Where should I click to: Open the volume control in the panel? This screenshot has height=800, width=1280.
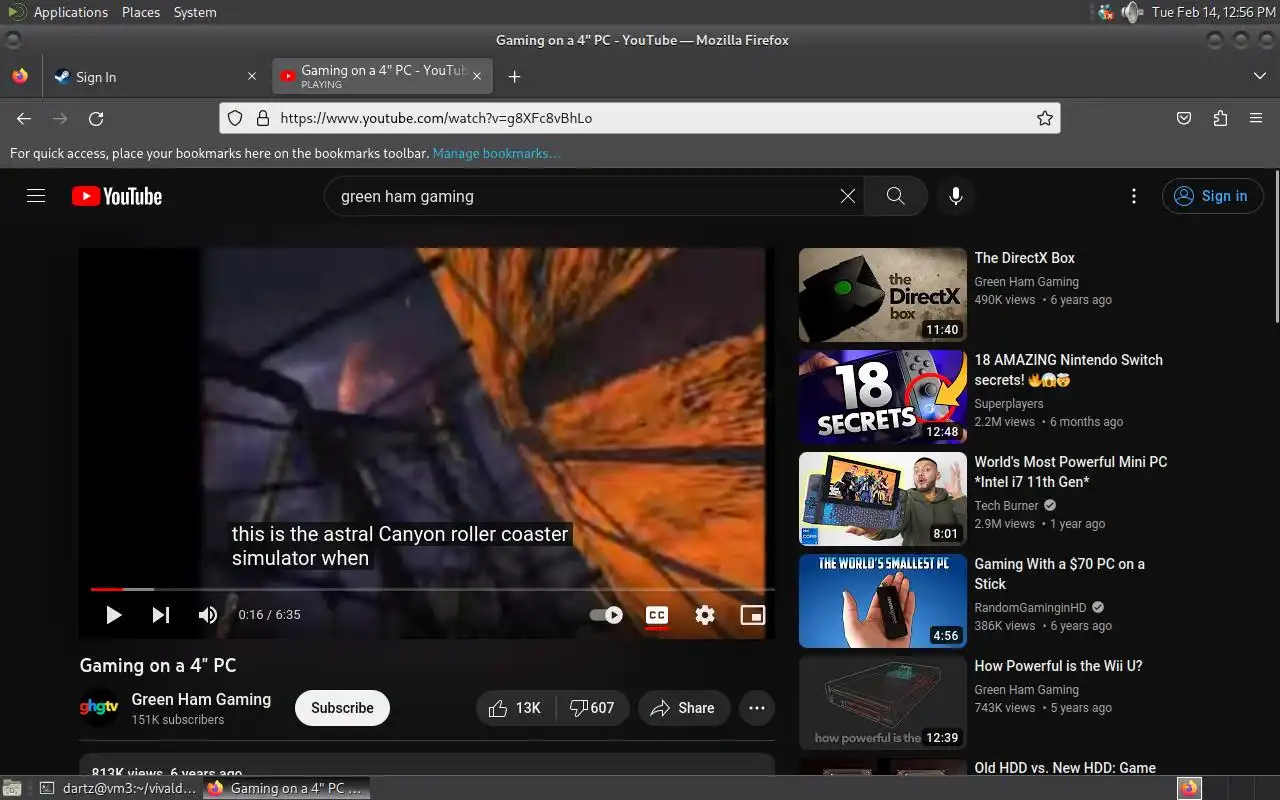pyautogui.click(x=1132, y=12)
